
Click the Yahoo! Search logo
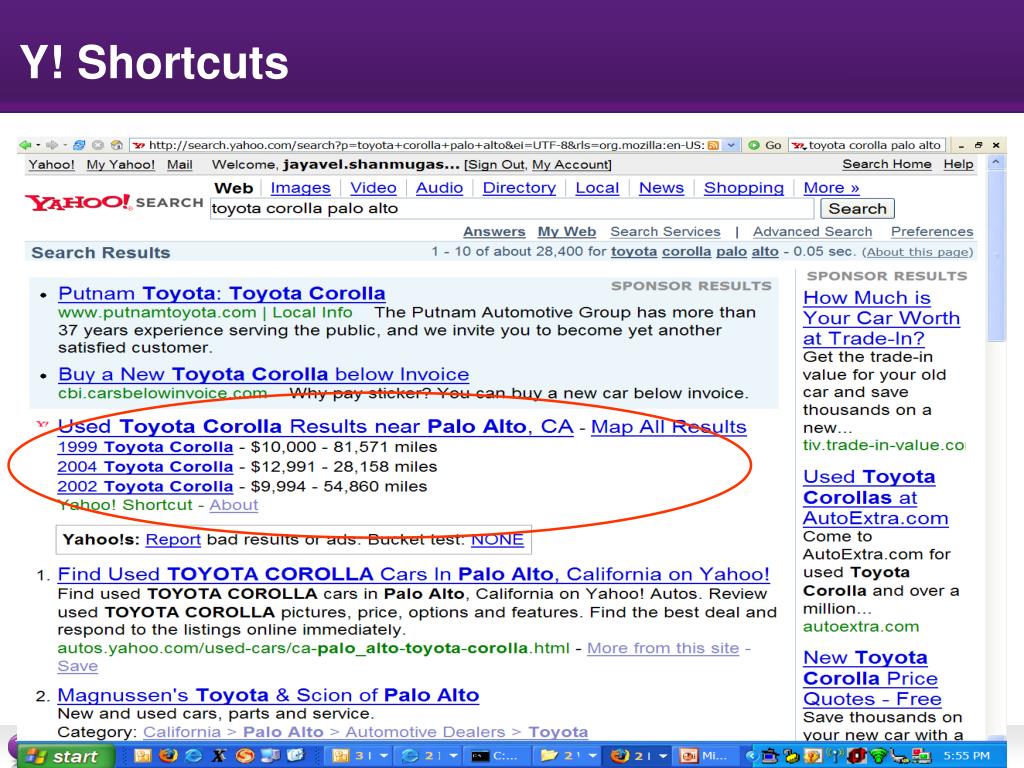(x=114, y=202)
